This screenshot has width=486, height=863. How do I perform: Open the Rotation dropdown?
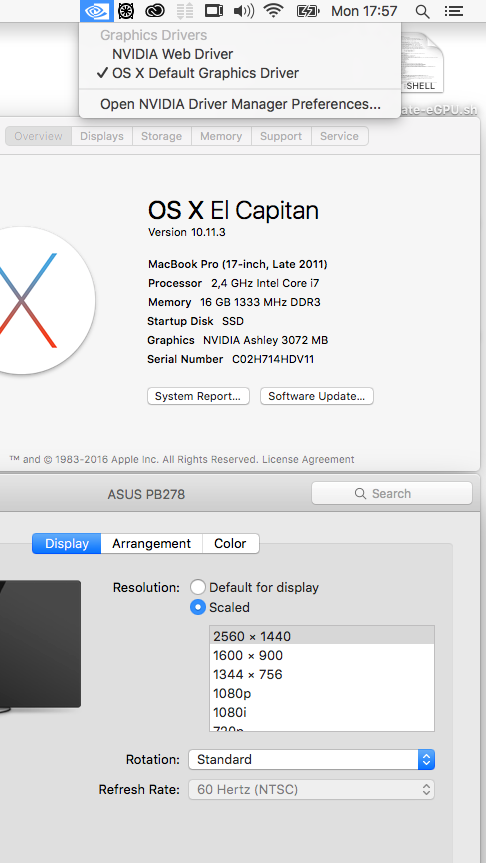click(x=312, y=760)
